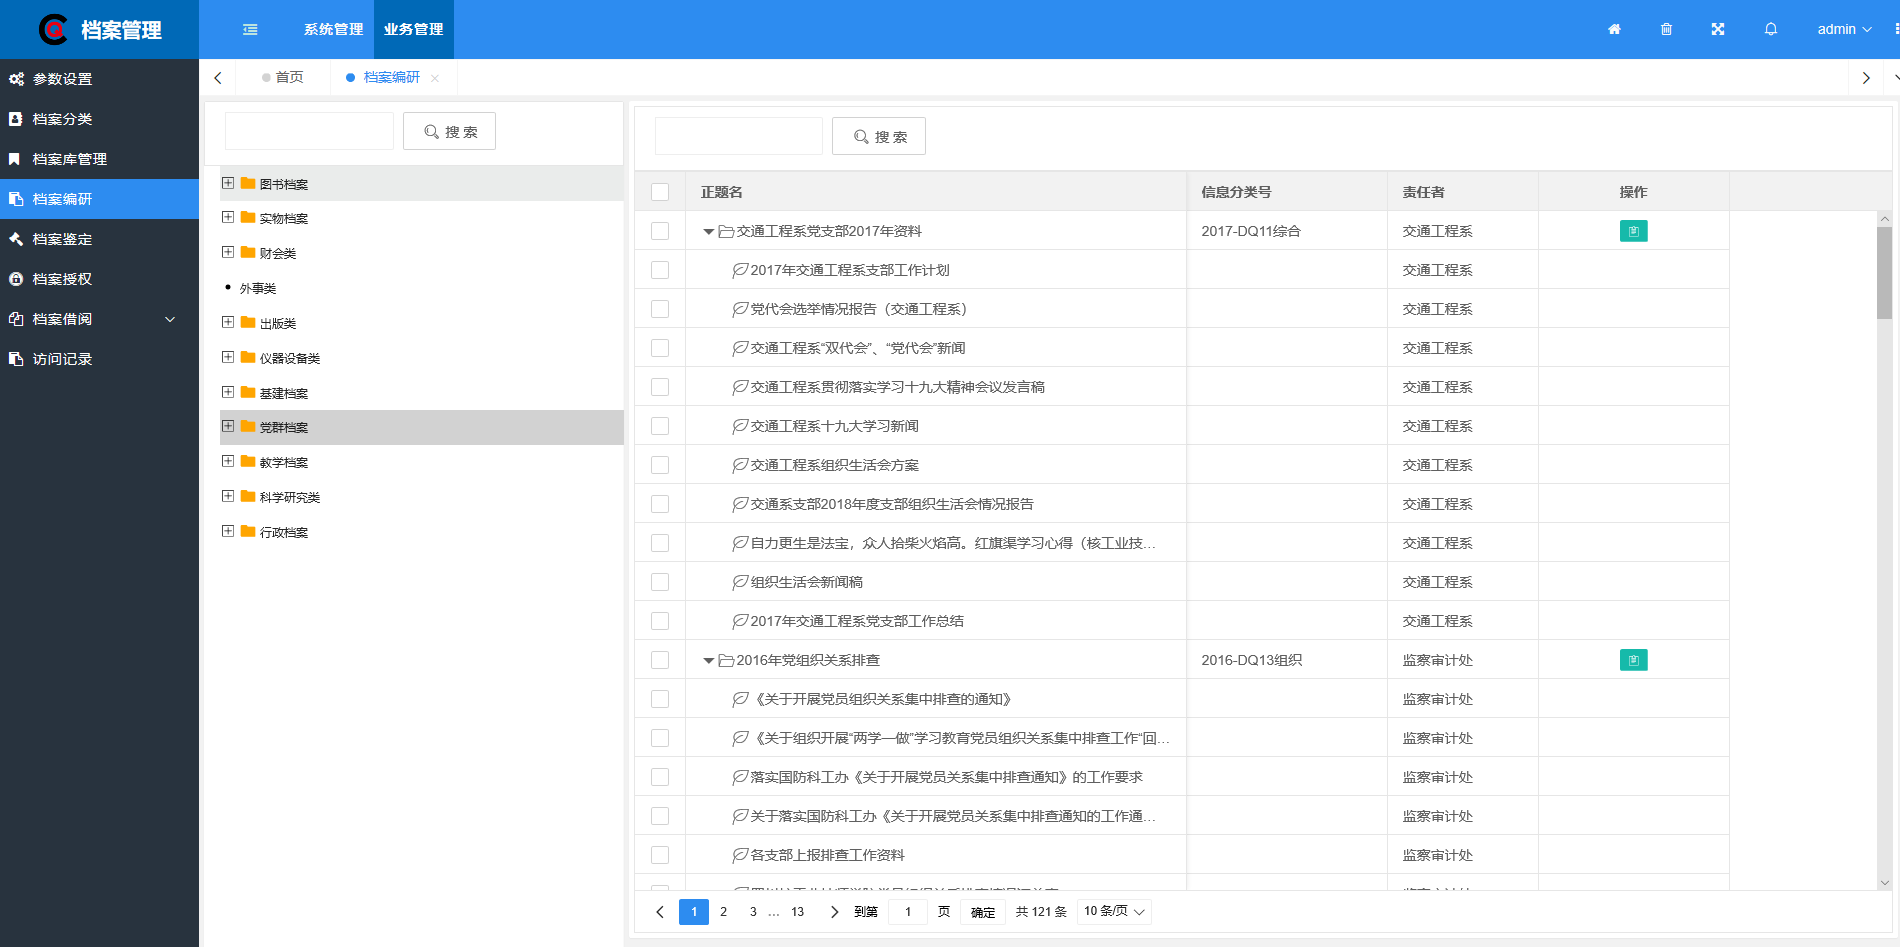Switch to the 系统管理 menu tab

pos(332,29)
